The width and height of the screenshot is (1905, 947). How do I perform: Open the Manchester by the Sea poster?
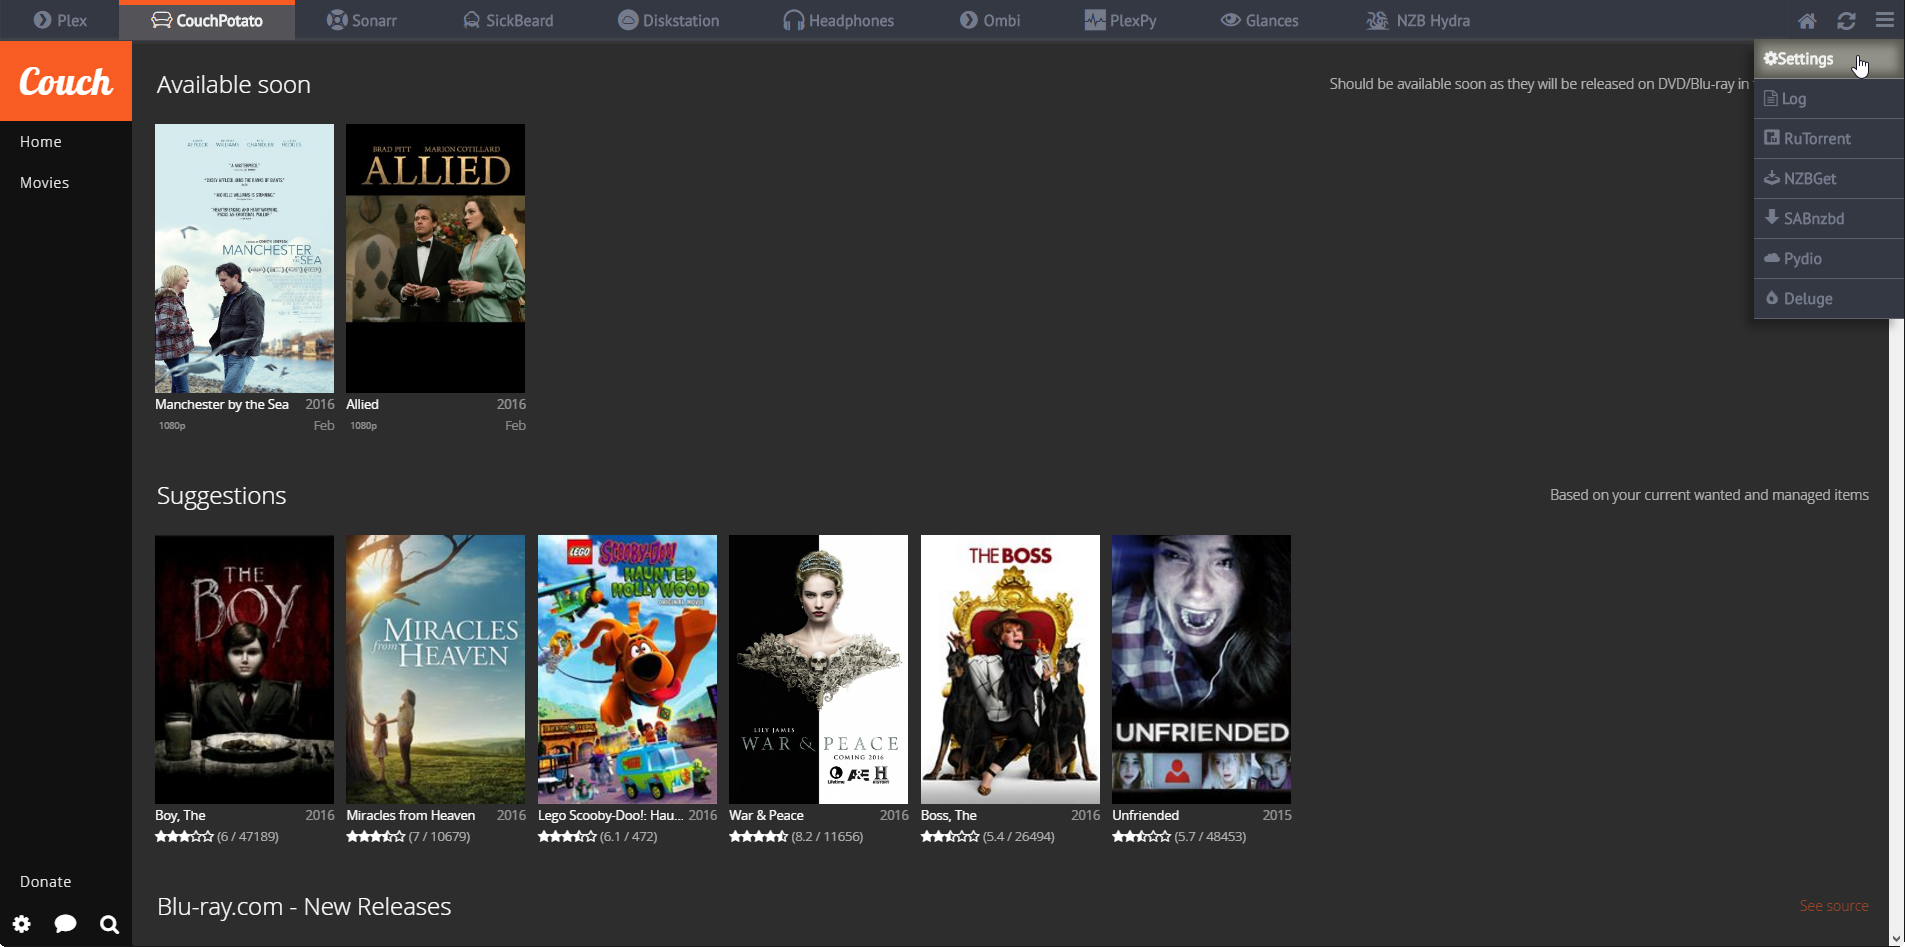244,258
